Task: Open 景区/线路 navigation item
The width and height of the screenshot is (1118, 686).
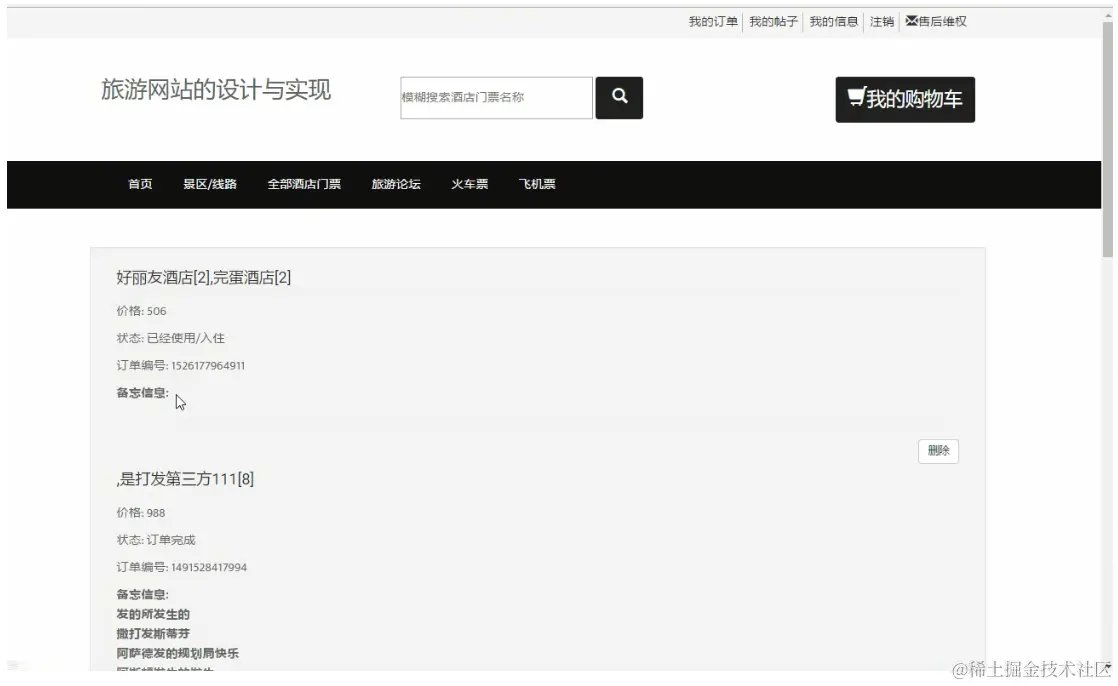Action: [x=210, y=184]
